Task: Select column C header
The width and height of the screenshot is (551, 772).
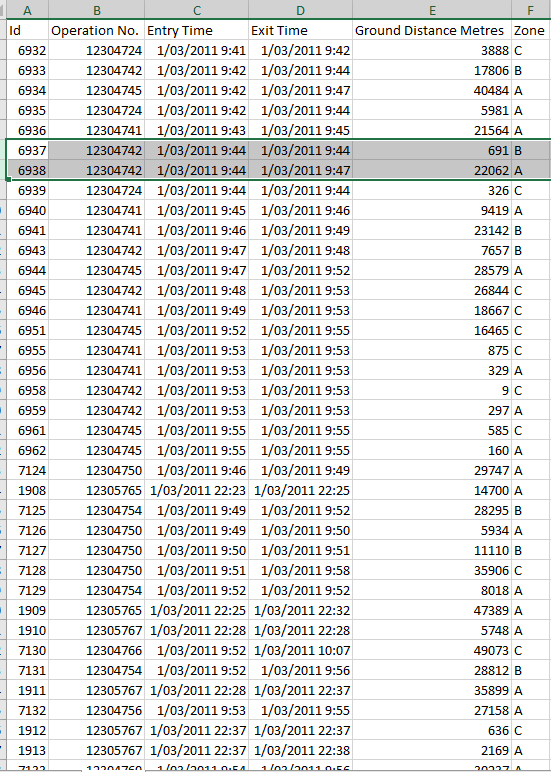Action: (196, 9)
